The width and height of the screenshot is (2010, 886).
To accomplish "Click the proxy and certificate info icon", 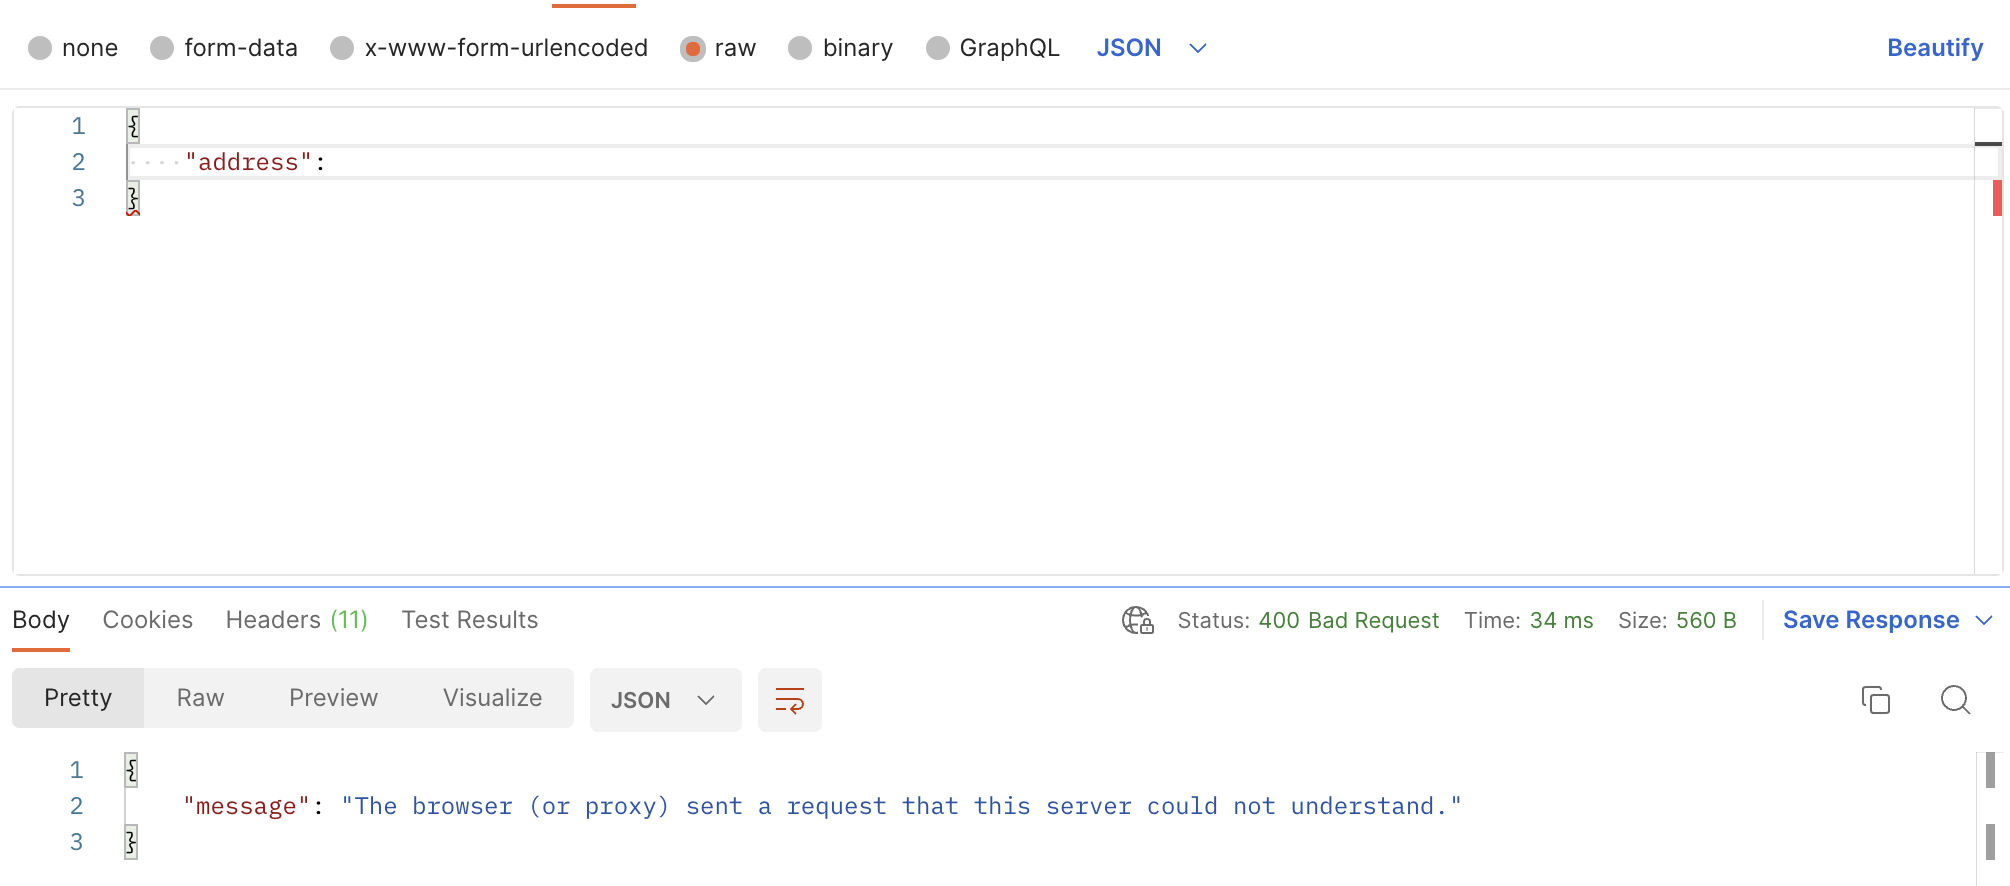I will tap(1136, 620).
